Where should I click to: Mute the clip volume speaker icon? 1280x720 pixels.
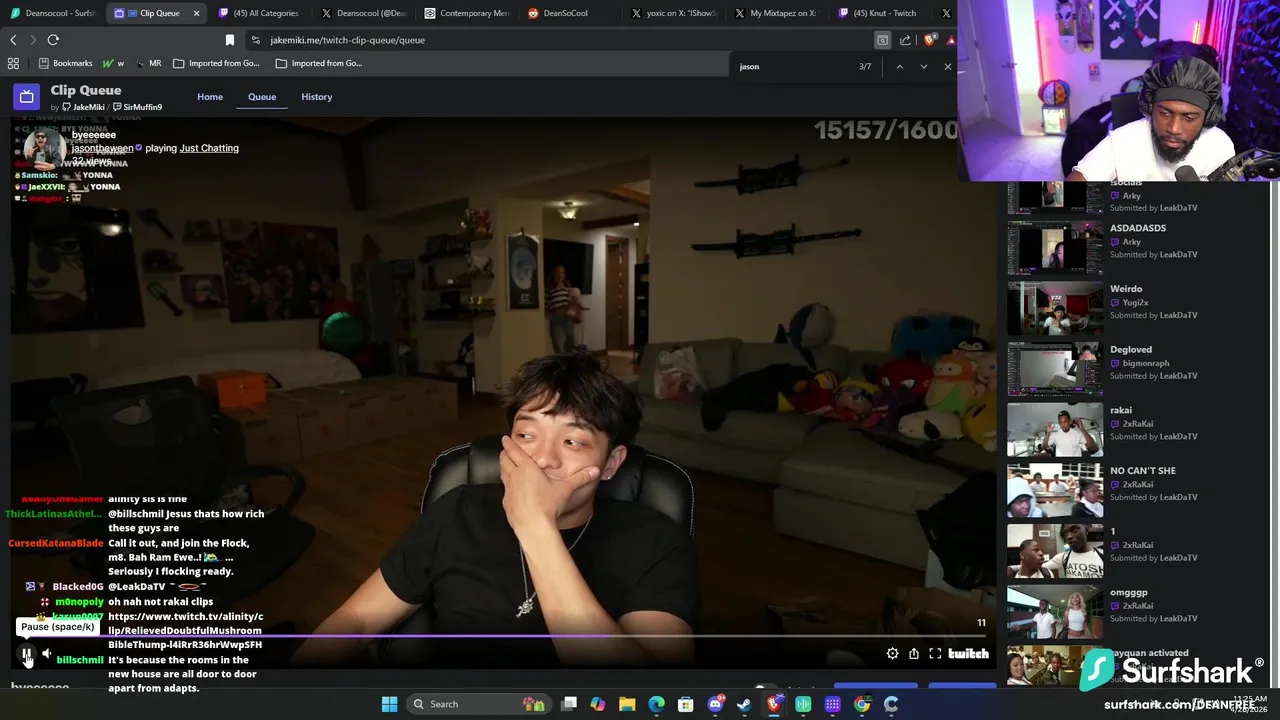pos(47,654)
